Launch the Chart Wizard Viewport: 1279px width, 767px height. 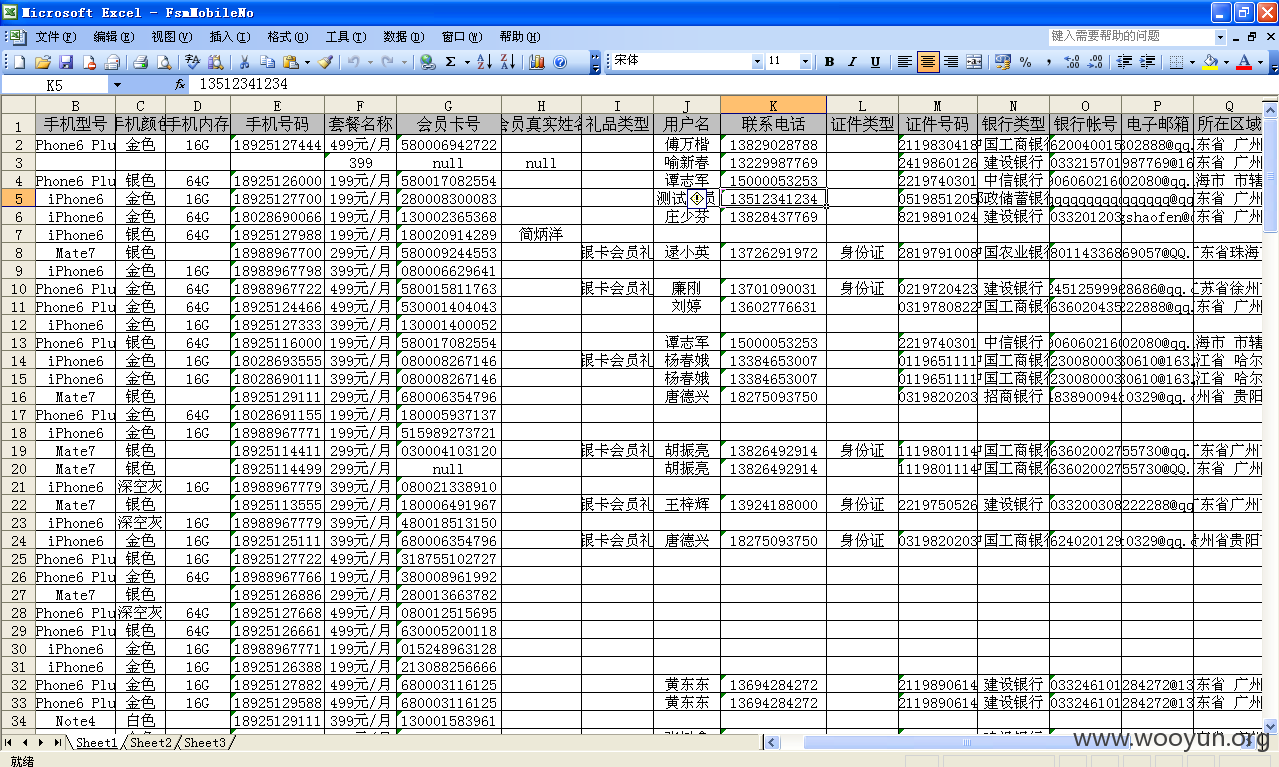[537, 62]
